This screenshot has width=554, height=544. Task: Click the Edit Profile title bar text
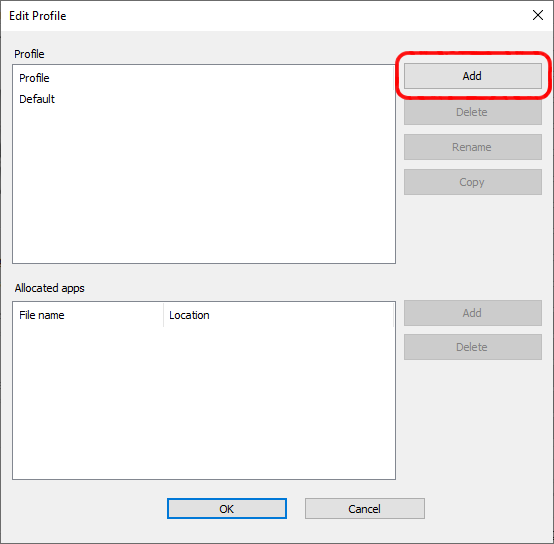[x=37, y=16]
